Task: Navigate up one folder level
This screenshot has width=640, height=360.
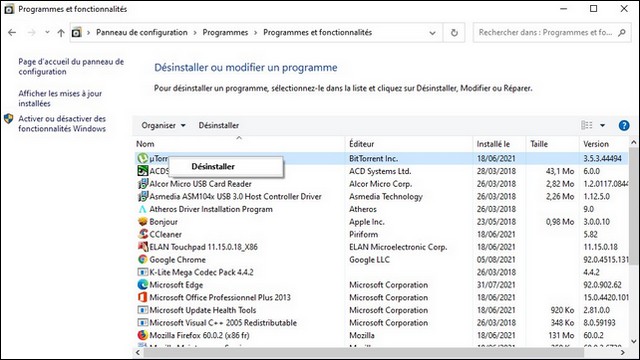Action: [61, 33]
